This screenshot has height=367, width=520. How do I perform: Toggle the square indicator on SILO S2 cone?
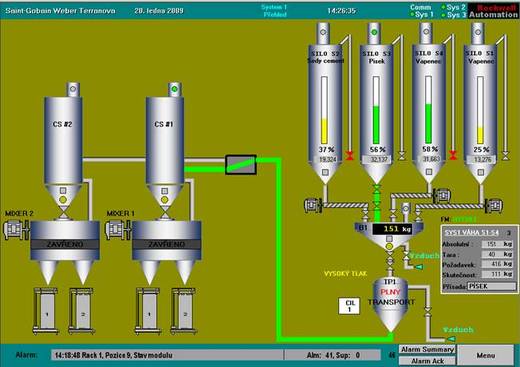(325, 172)
